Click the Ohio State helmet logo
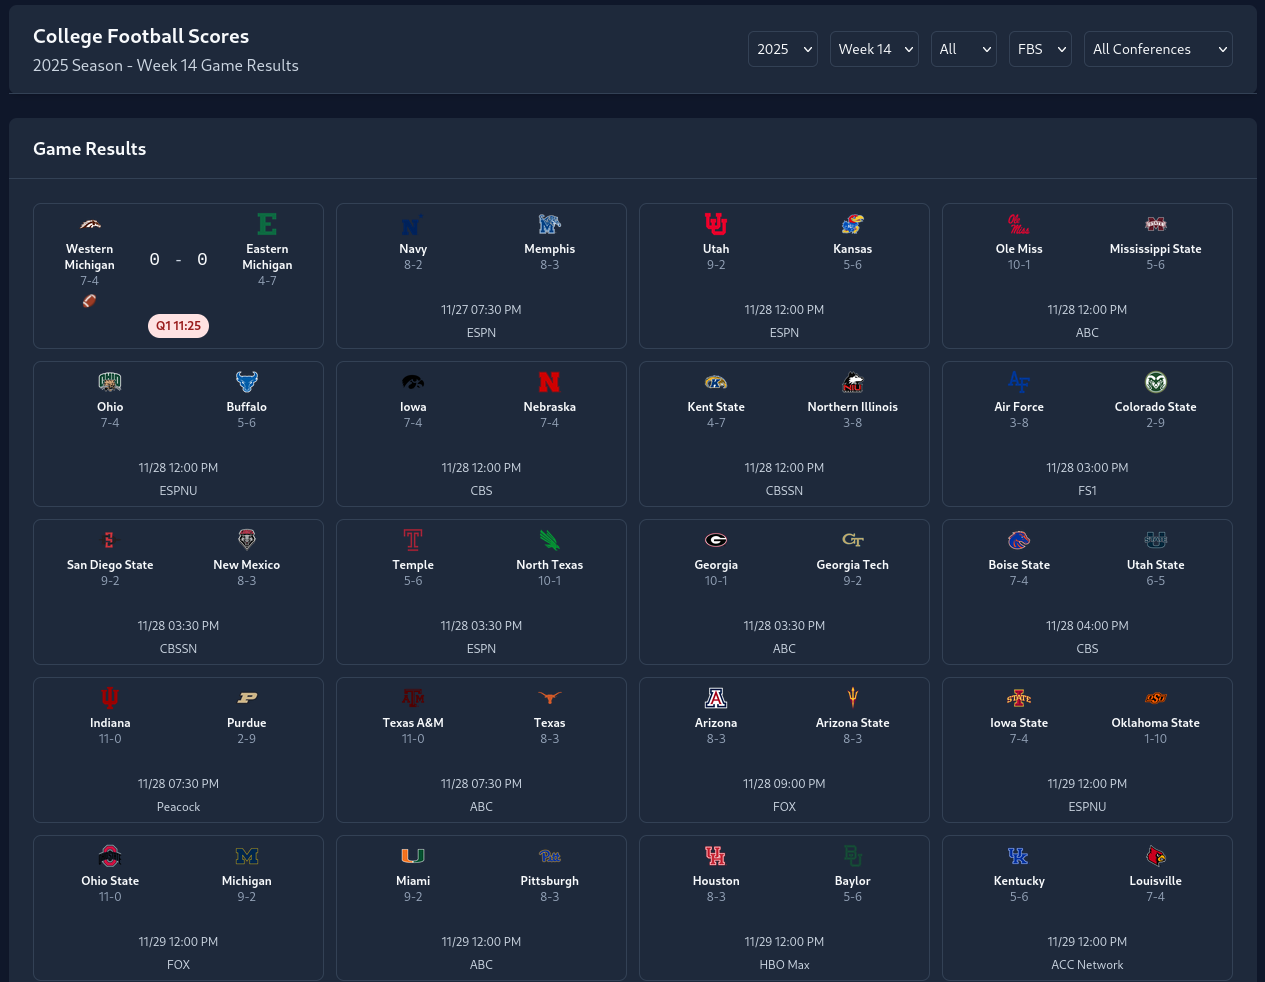 point(110,856)
